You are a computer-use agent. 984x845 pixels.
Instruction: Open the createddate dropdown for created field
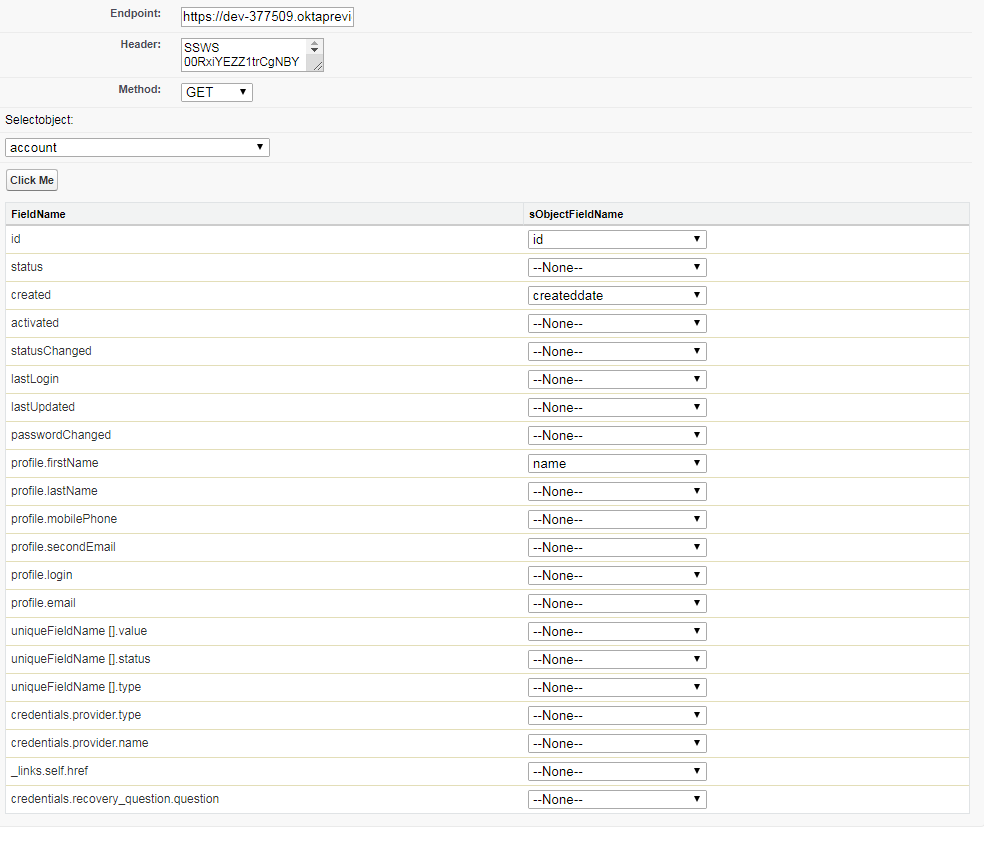point(616,295)
